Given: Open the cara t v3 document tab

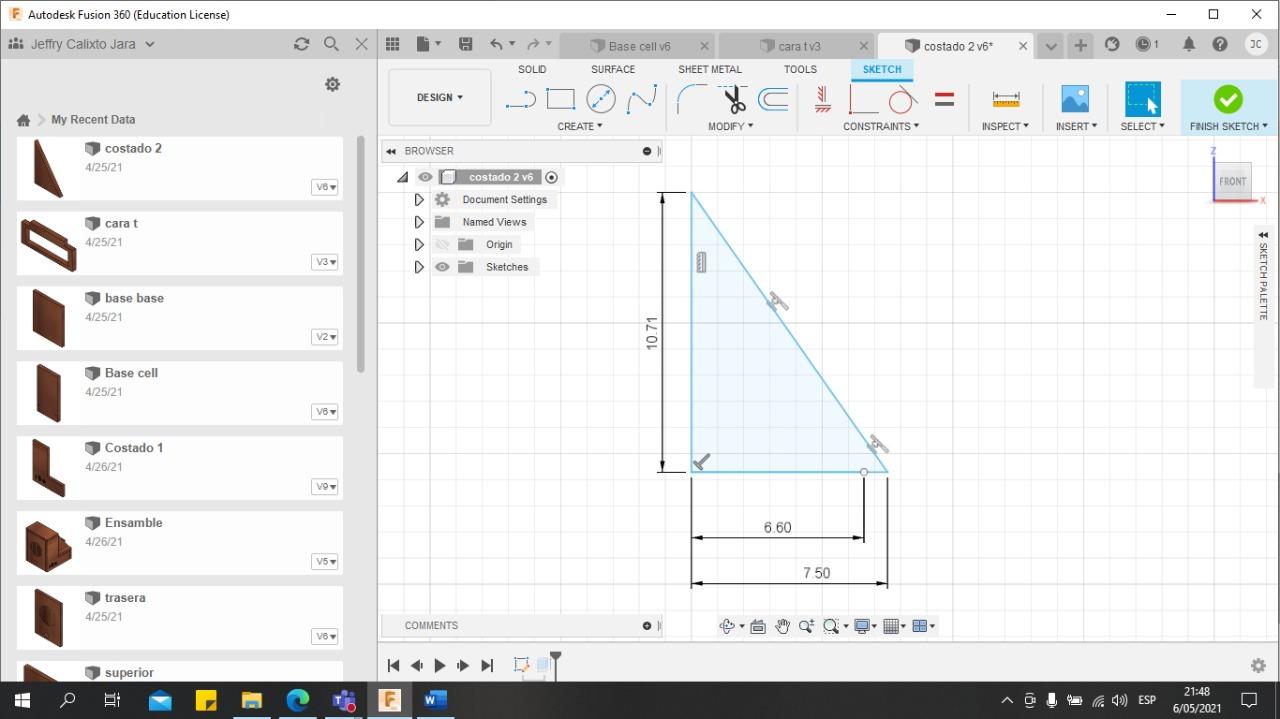Looking at the screenshot, I should [x=799, y=46].
